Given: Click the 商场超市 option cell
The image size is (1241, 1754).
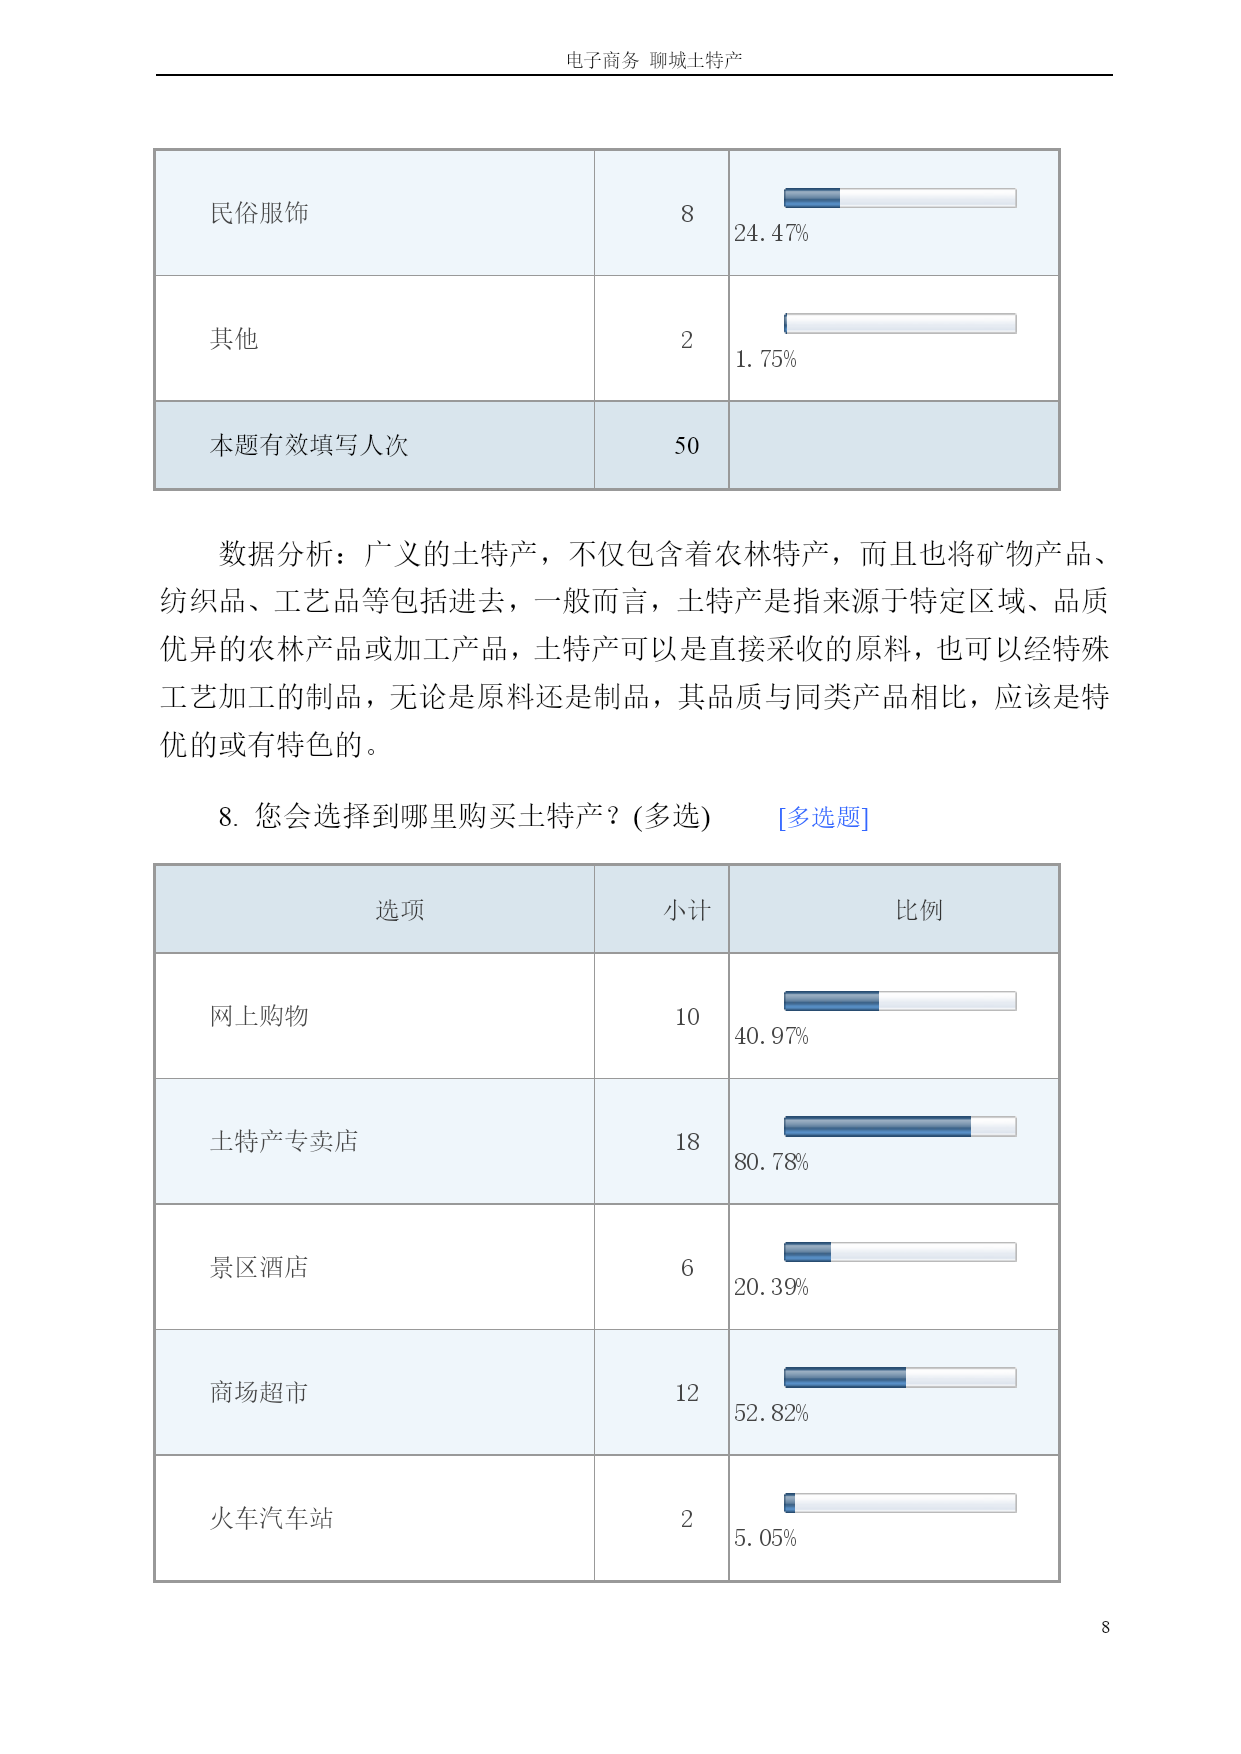Looking at the screenshot, I should pos(375,1392).
